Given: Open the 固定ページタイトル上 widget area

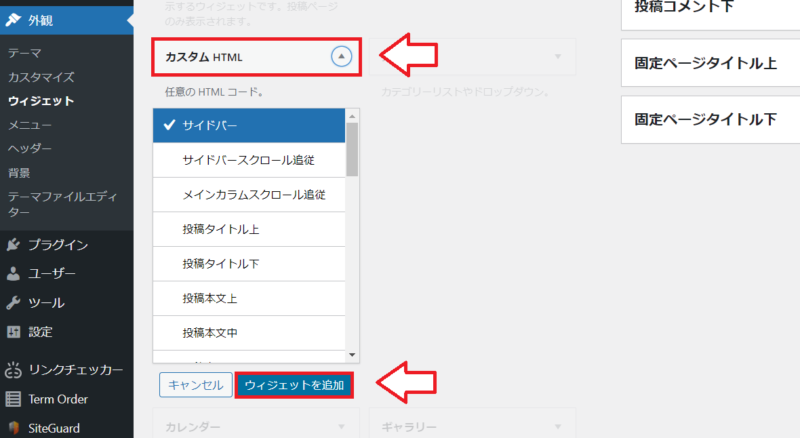Looking at the screenshot, I should [x=710, y=63].
